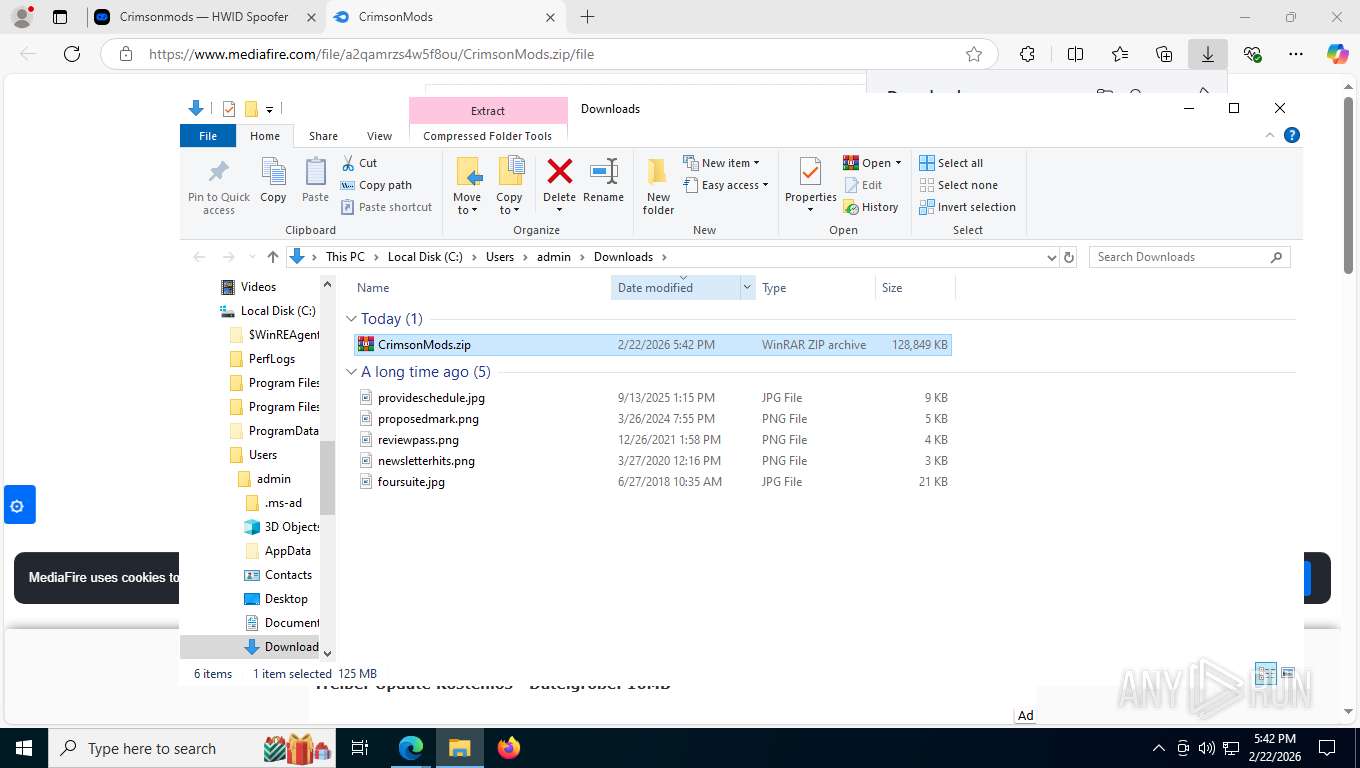Click the Copy ribbon button
This screenshot has width=1360, height=768.
pyautogui.click(x=273, y=182)
